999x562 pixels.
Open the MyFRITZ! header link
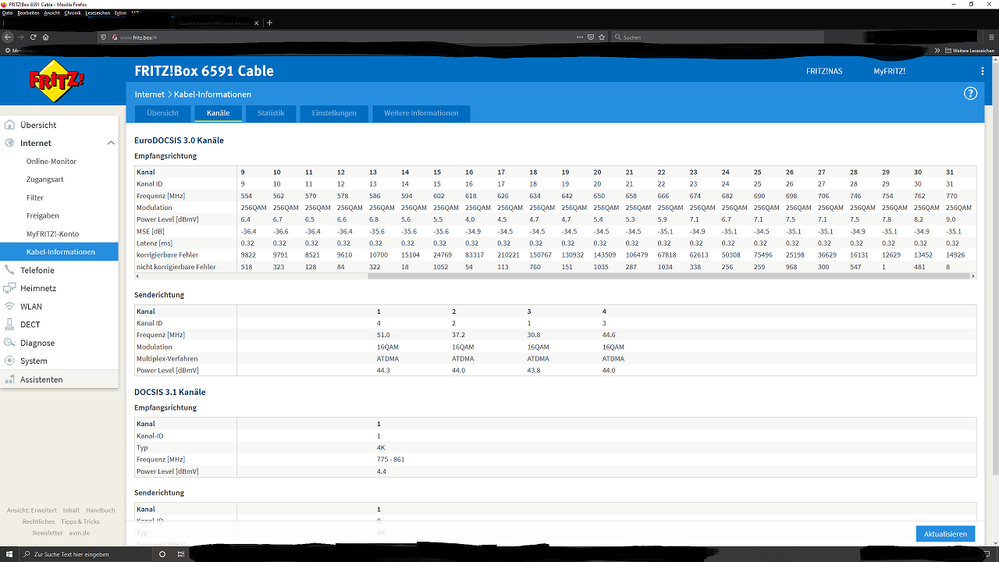(889, 71)
